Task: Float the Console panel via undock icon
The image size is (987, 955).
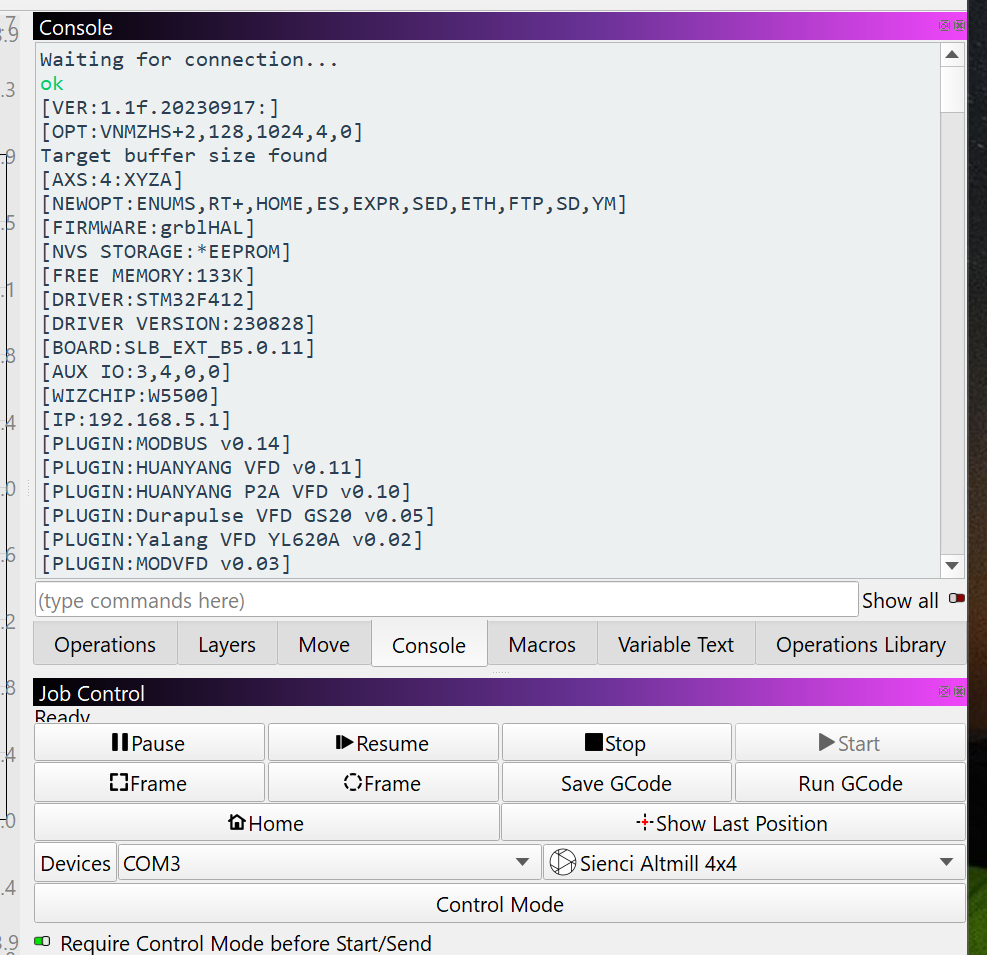Action: coord(944,26)
